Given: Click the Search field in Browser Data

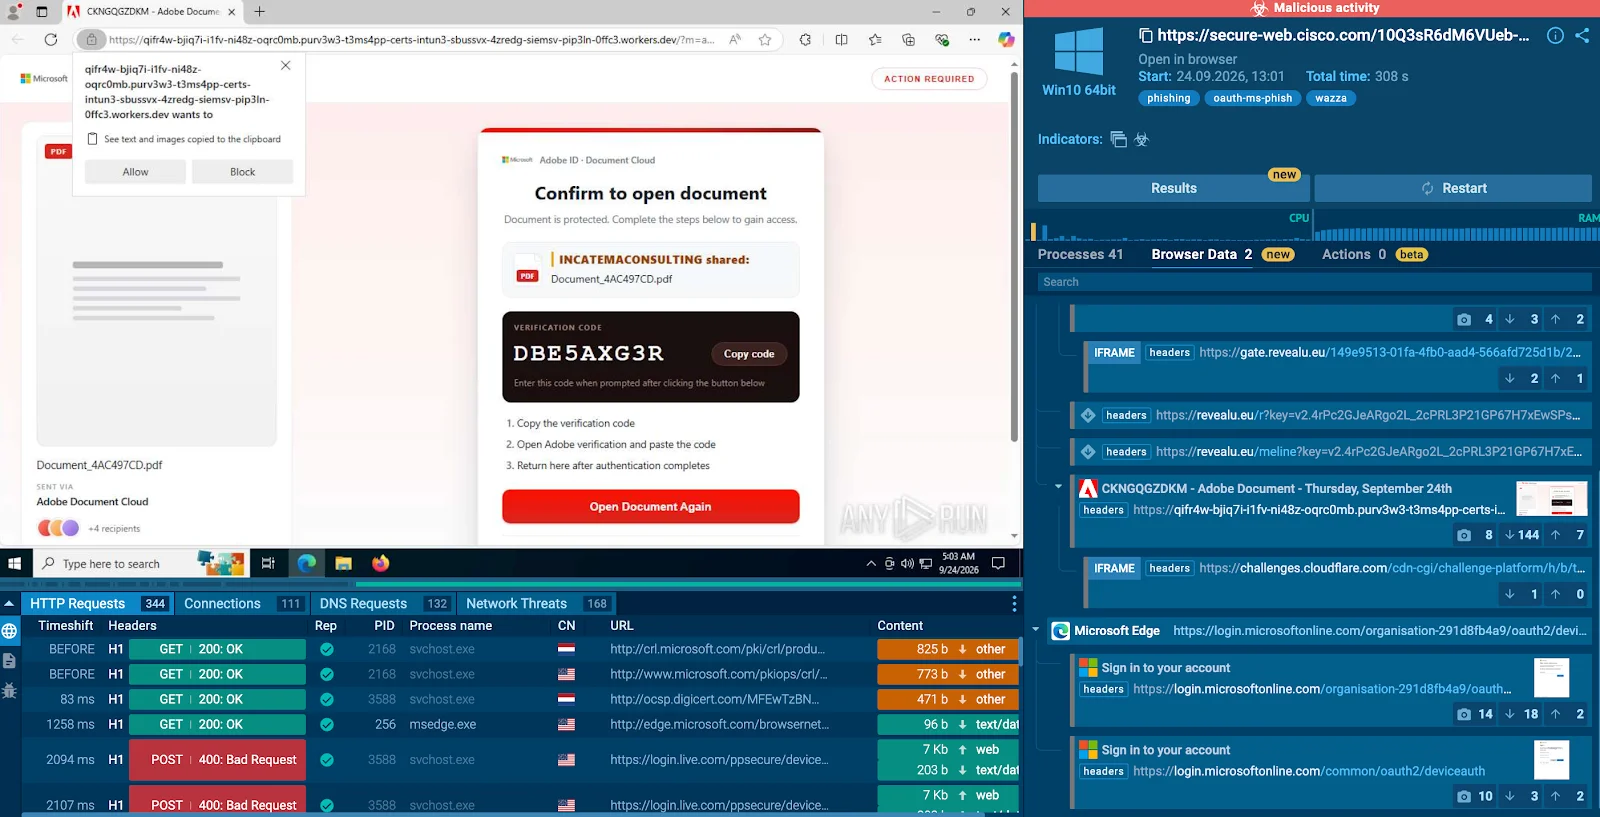Looking at the screenshot, I should point(1314,282).
